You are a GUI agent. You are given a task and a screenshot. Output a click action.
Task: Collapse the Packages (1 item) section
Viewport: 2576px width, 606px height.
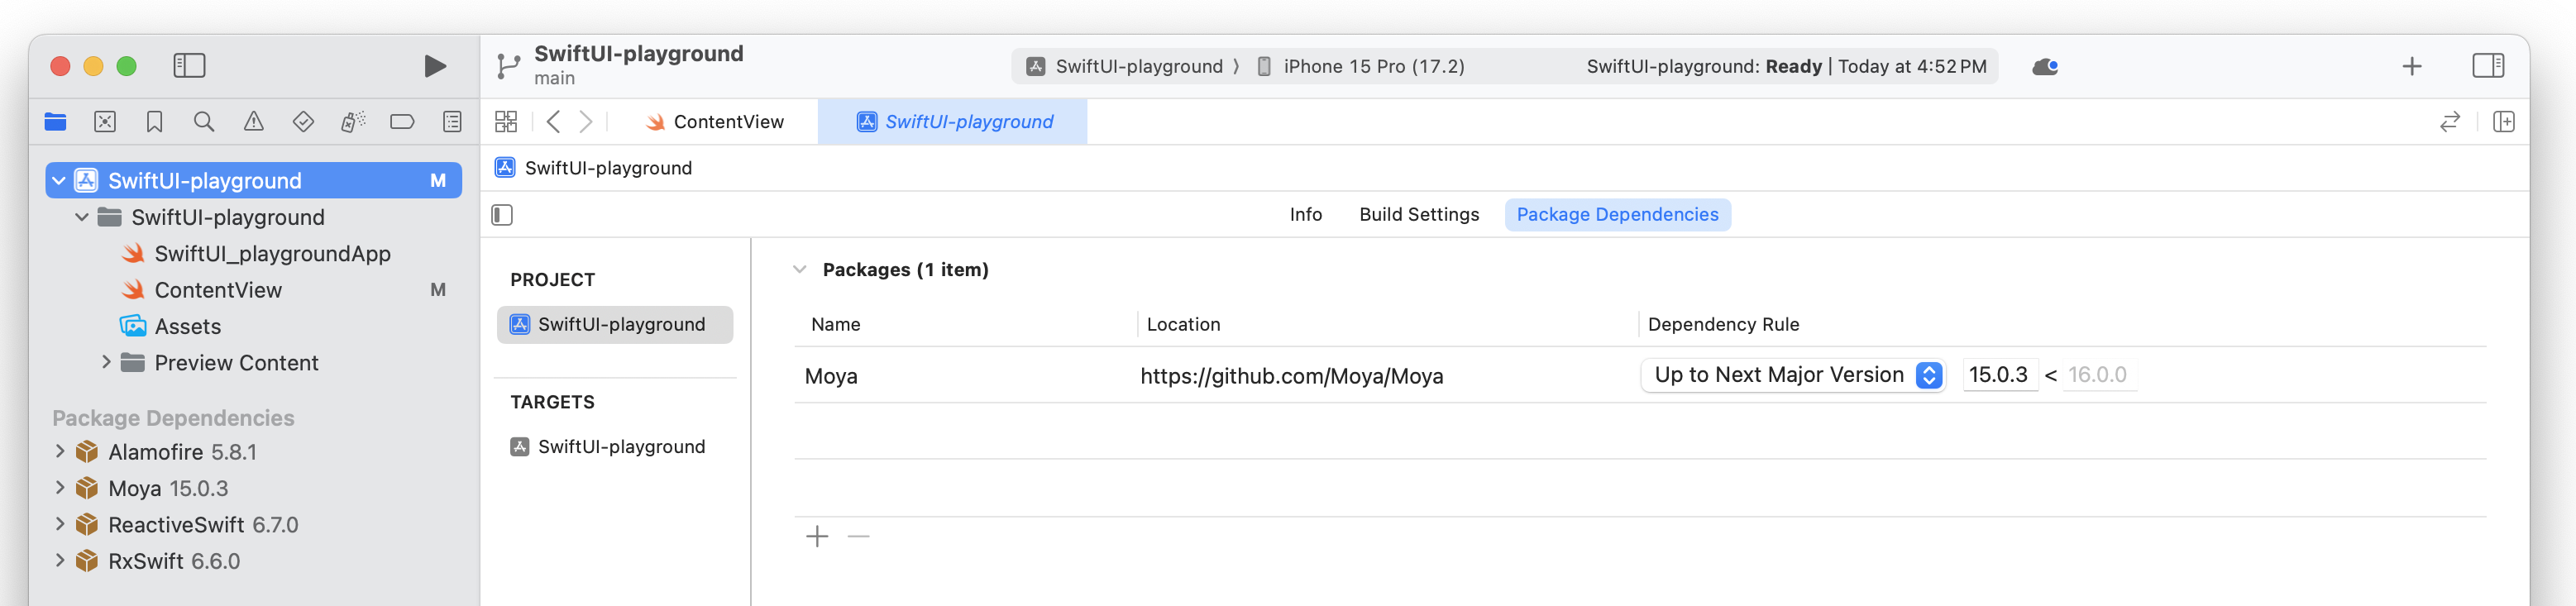799,269
